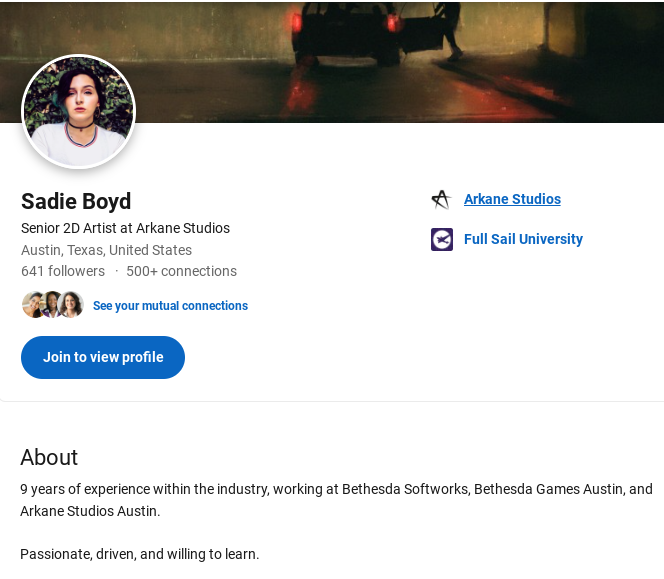Image resolution: width=664 pixels, height=579 pixels.
Task: Open Sadie Boyd's circular profile photo
Action: [78, 111]
